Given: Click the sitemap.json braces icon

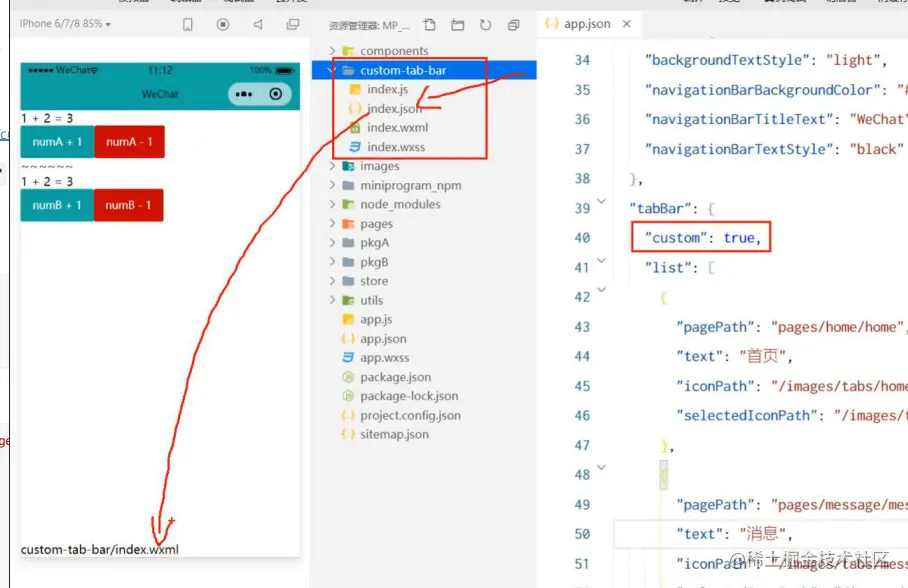Looking at the screenshot, I should pyautogui.click(x=348, y=434).
